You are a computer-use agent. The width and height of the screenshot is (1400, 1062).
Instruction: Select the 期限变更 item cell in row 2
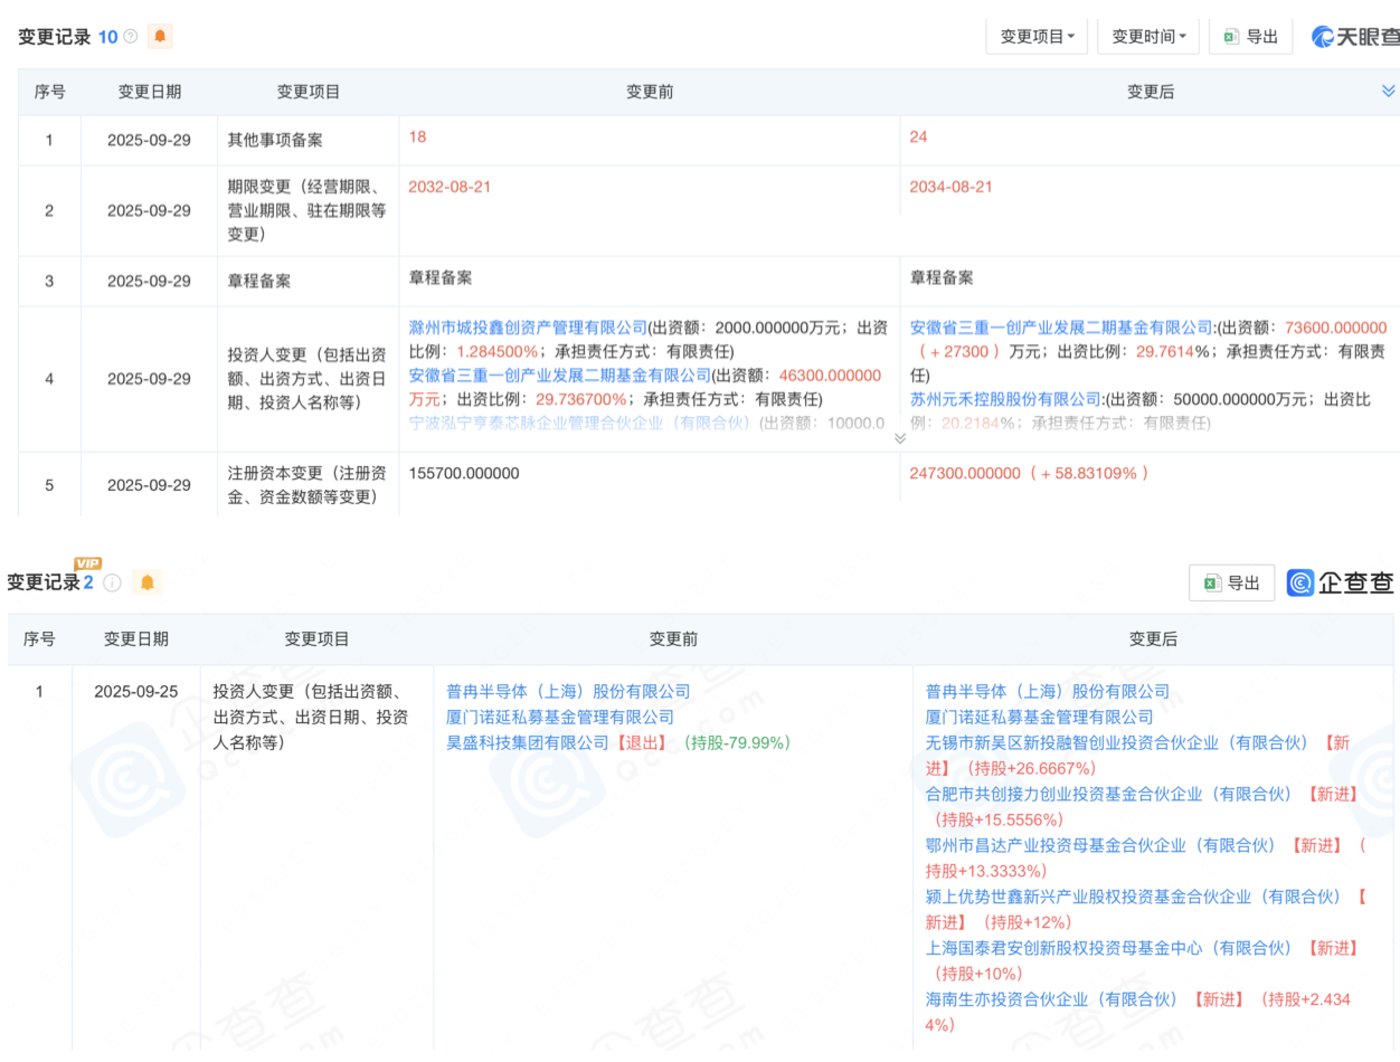(x=307, y=210)
